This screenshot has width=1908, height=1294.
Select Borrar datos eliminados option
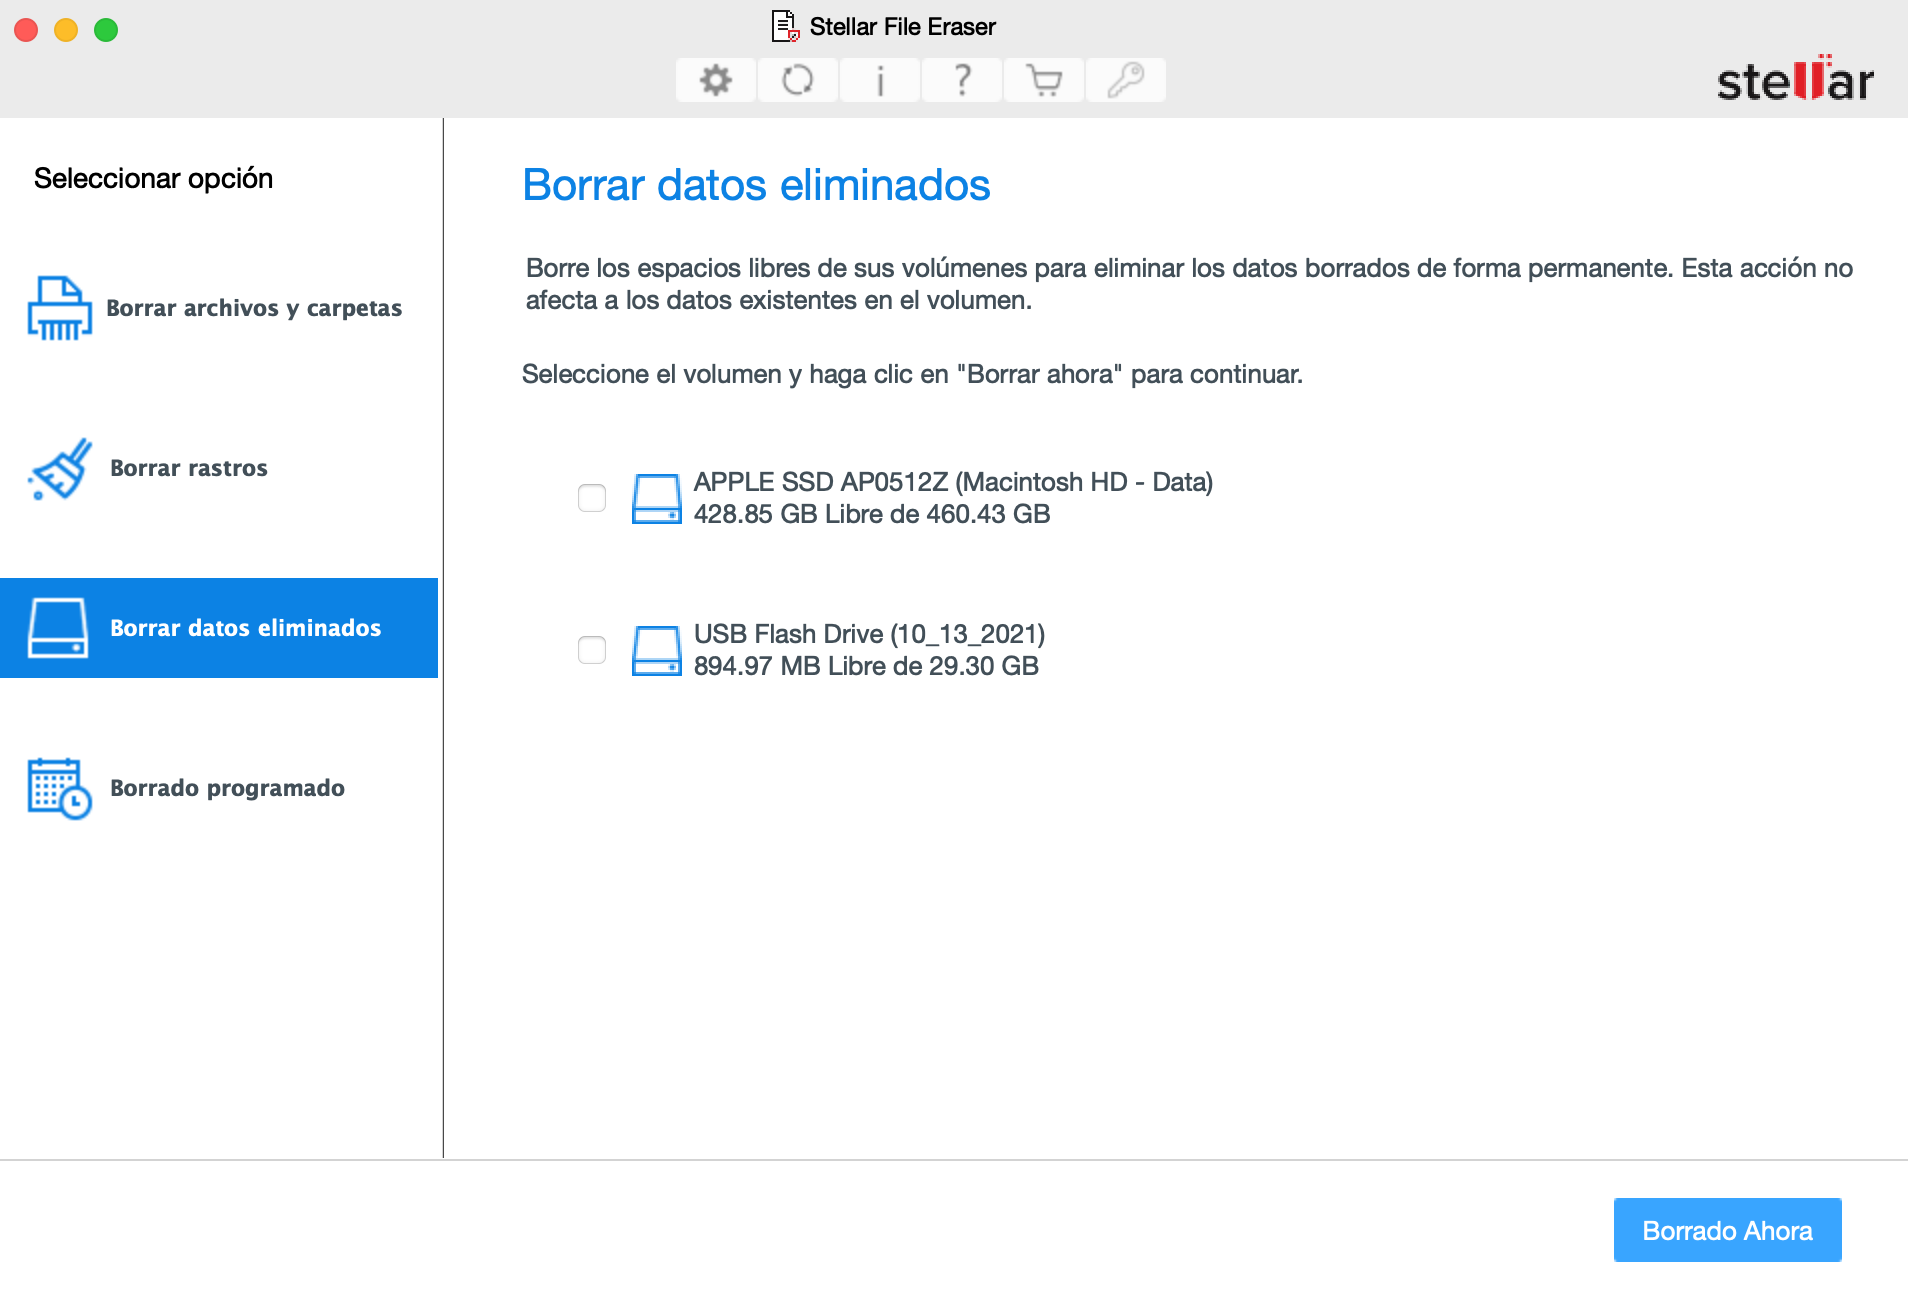point(219,628)
